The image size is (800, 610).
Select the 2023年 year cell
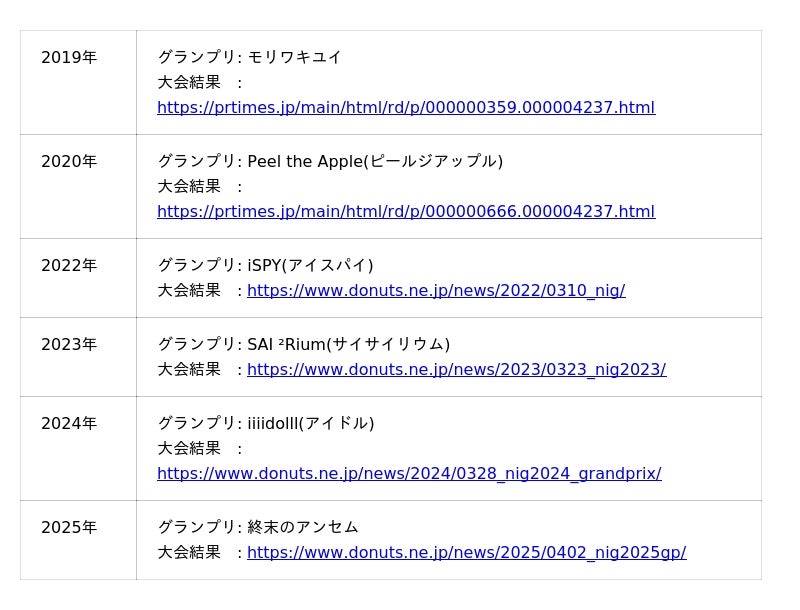(69, 345)
